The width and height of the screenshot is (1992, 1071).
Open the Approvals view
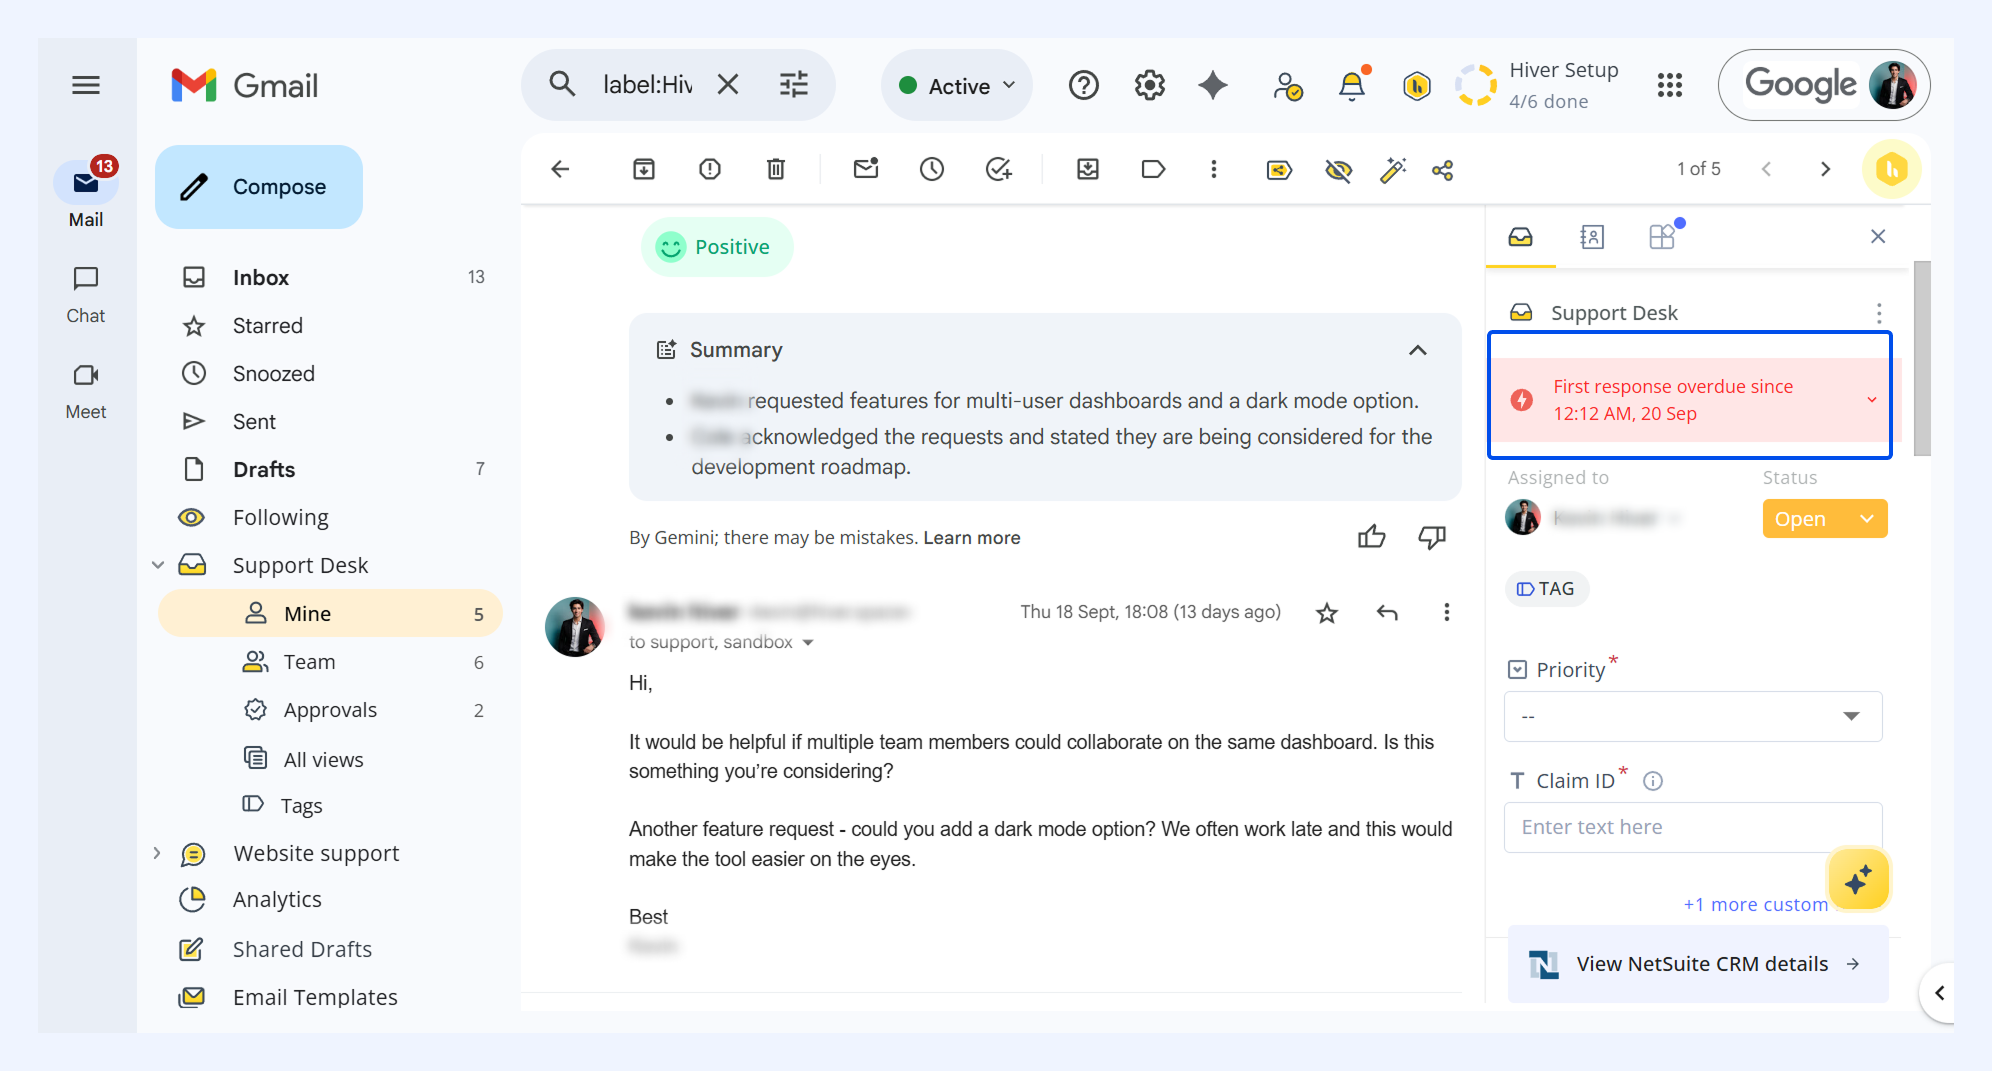point(330,710)
